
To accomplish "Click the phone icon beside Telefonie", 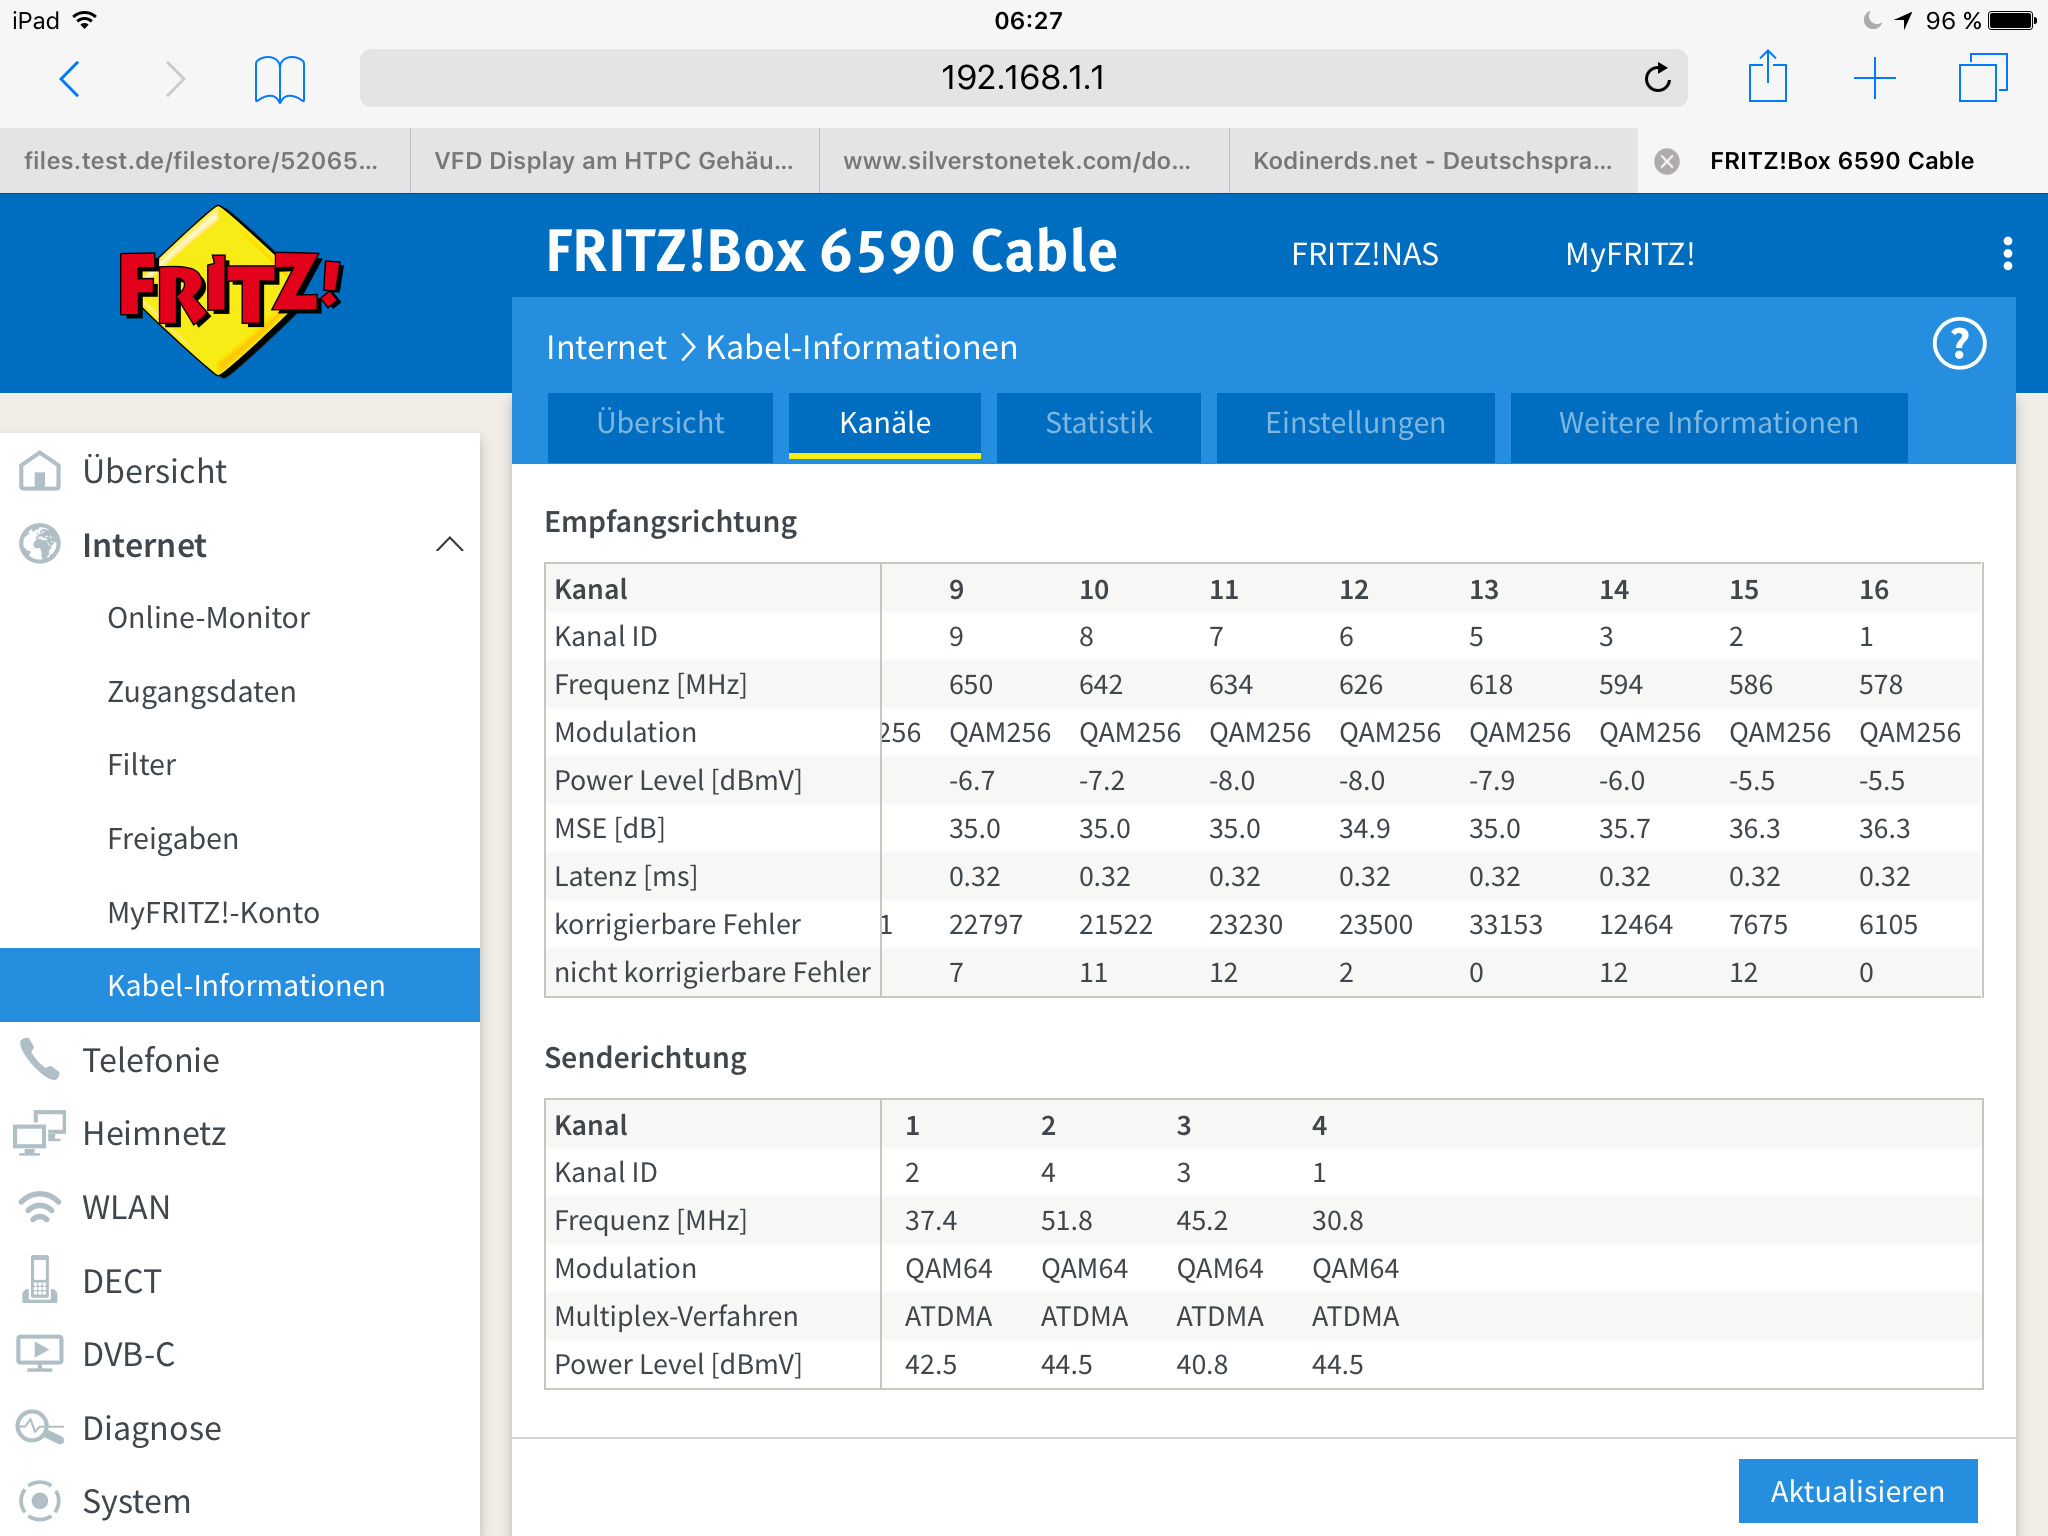I will (x=40, y=1059).
